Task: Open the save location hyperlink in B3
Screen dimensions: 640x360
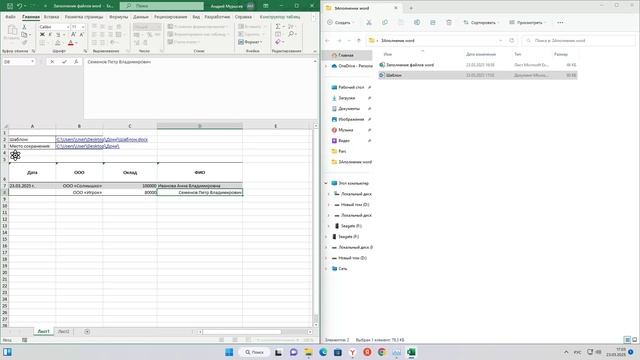Action: 87,146
